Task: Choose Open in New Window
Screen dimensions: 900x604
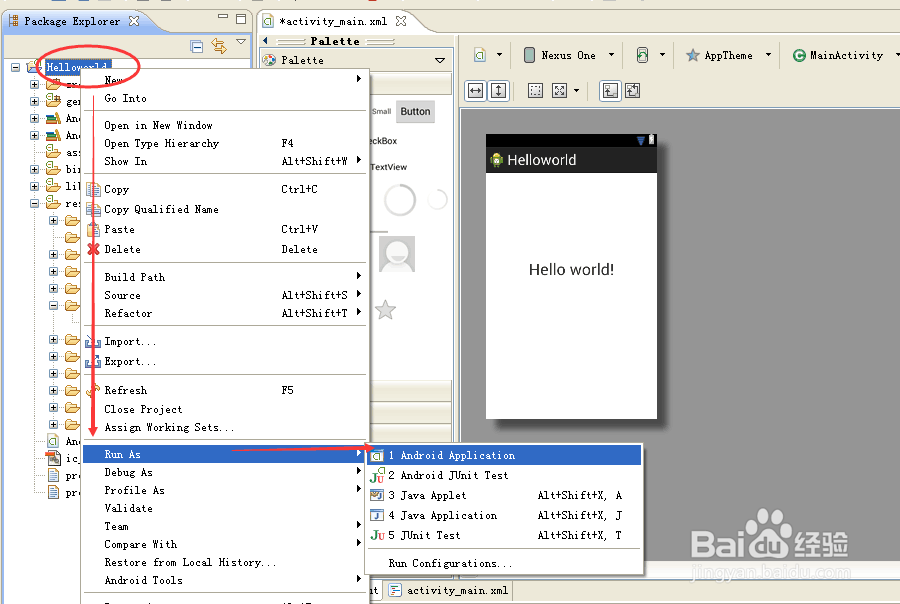Action: click(224, 125)
